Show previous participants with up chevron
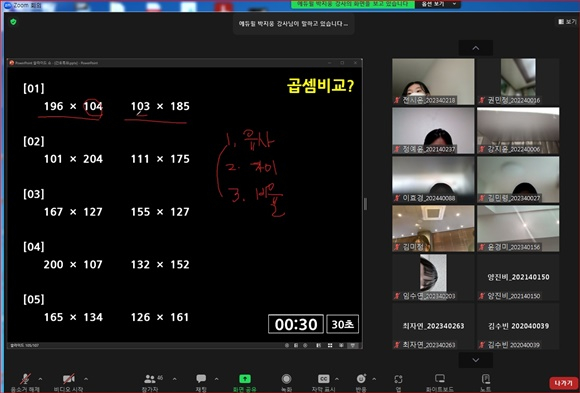Screen dimensions: 580x393 476,48
